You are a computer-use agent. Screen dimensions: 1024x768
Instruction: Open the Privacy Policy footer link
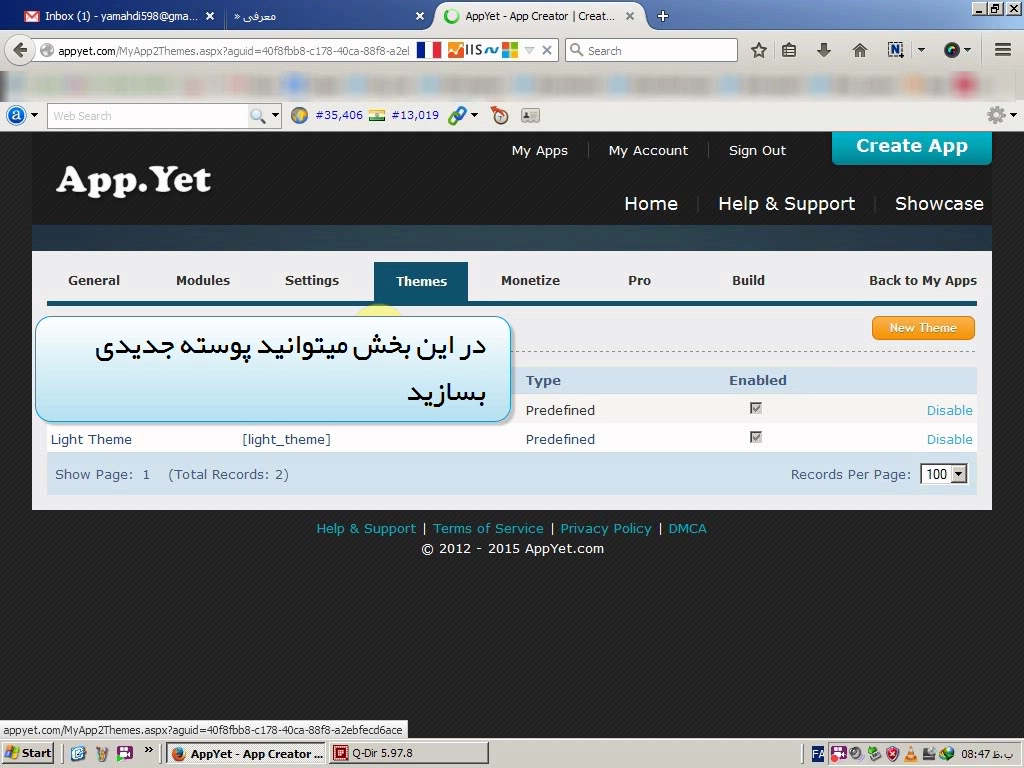click(605, 528)
